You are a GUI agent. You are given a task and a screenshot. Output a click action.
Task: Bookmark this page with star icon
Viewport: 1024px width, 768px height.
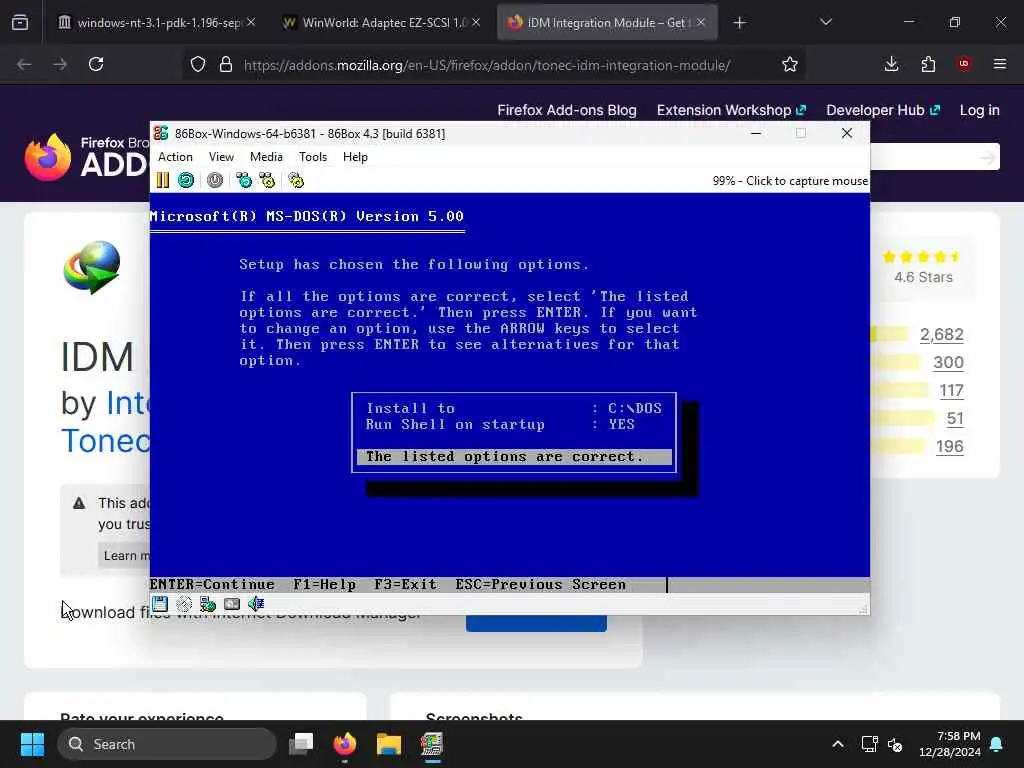[x=790, y=64]
